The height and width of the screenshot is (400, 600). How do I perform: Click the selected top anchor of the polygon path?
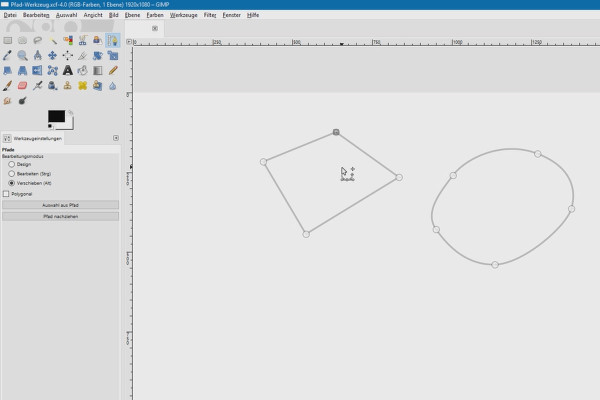pyautogui.click(x=336, y=132)
